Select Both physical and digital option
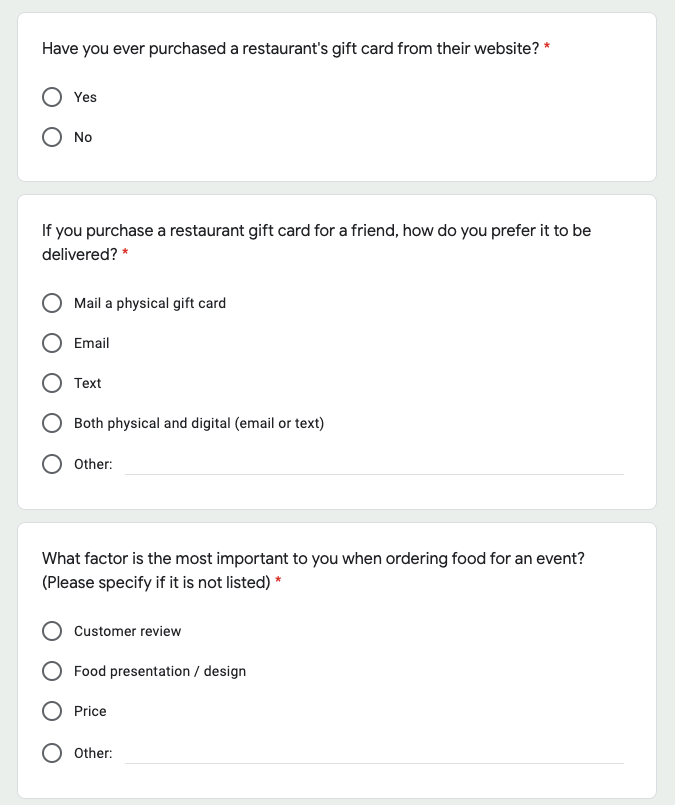Viewport: 675px width, 805px height. point(52,423)
